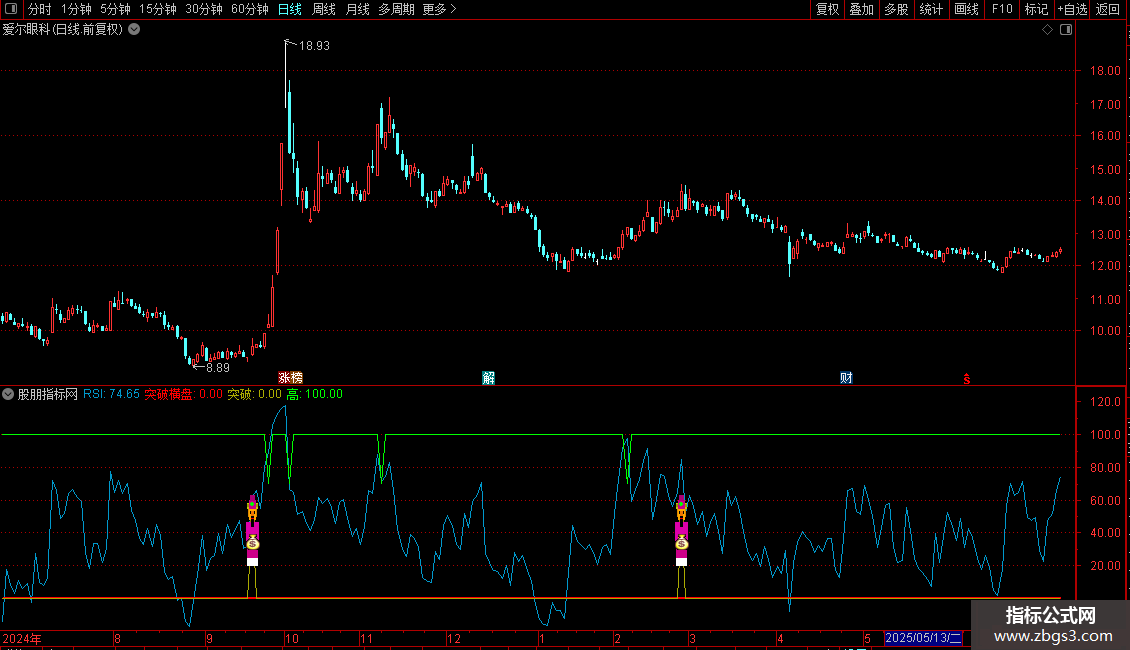Select the 5分钟 period tab
The width and height of the screenshot is (1130, 650).
(x=115, y=9)
